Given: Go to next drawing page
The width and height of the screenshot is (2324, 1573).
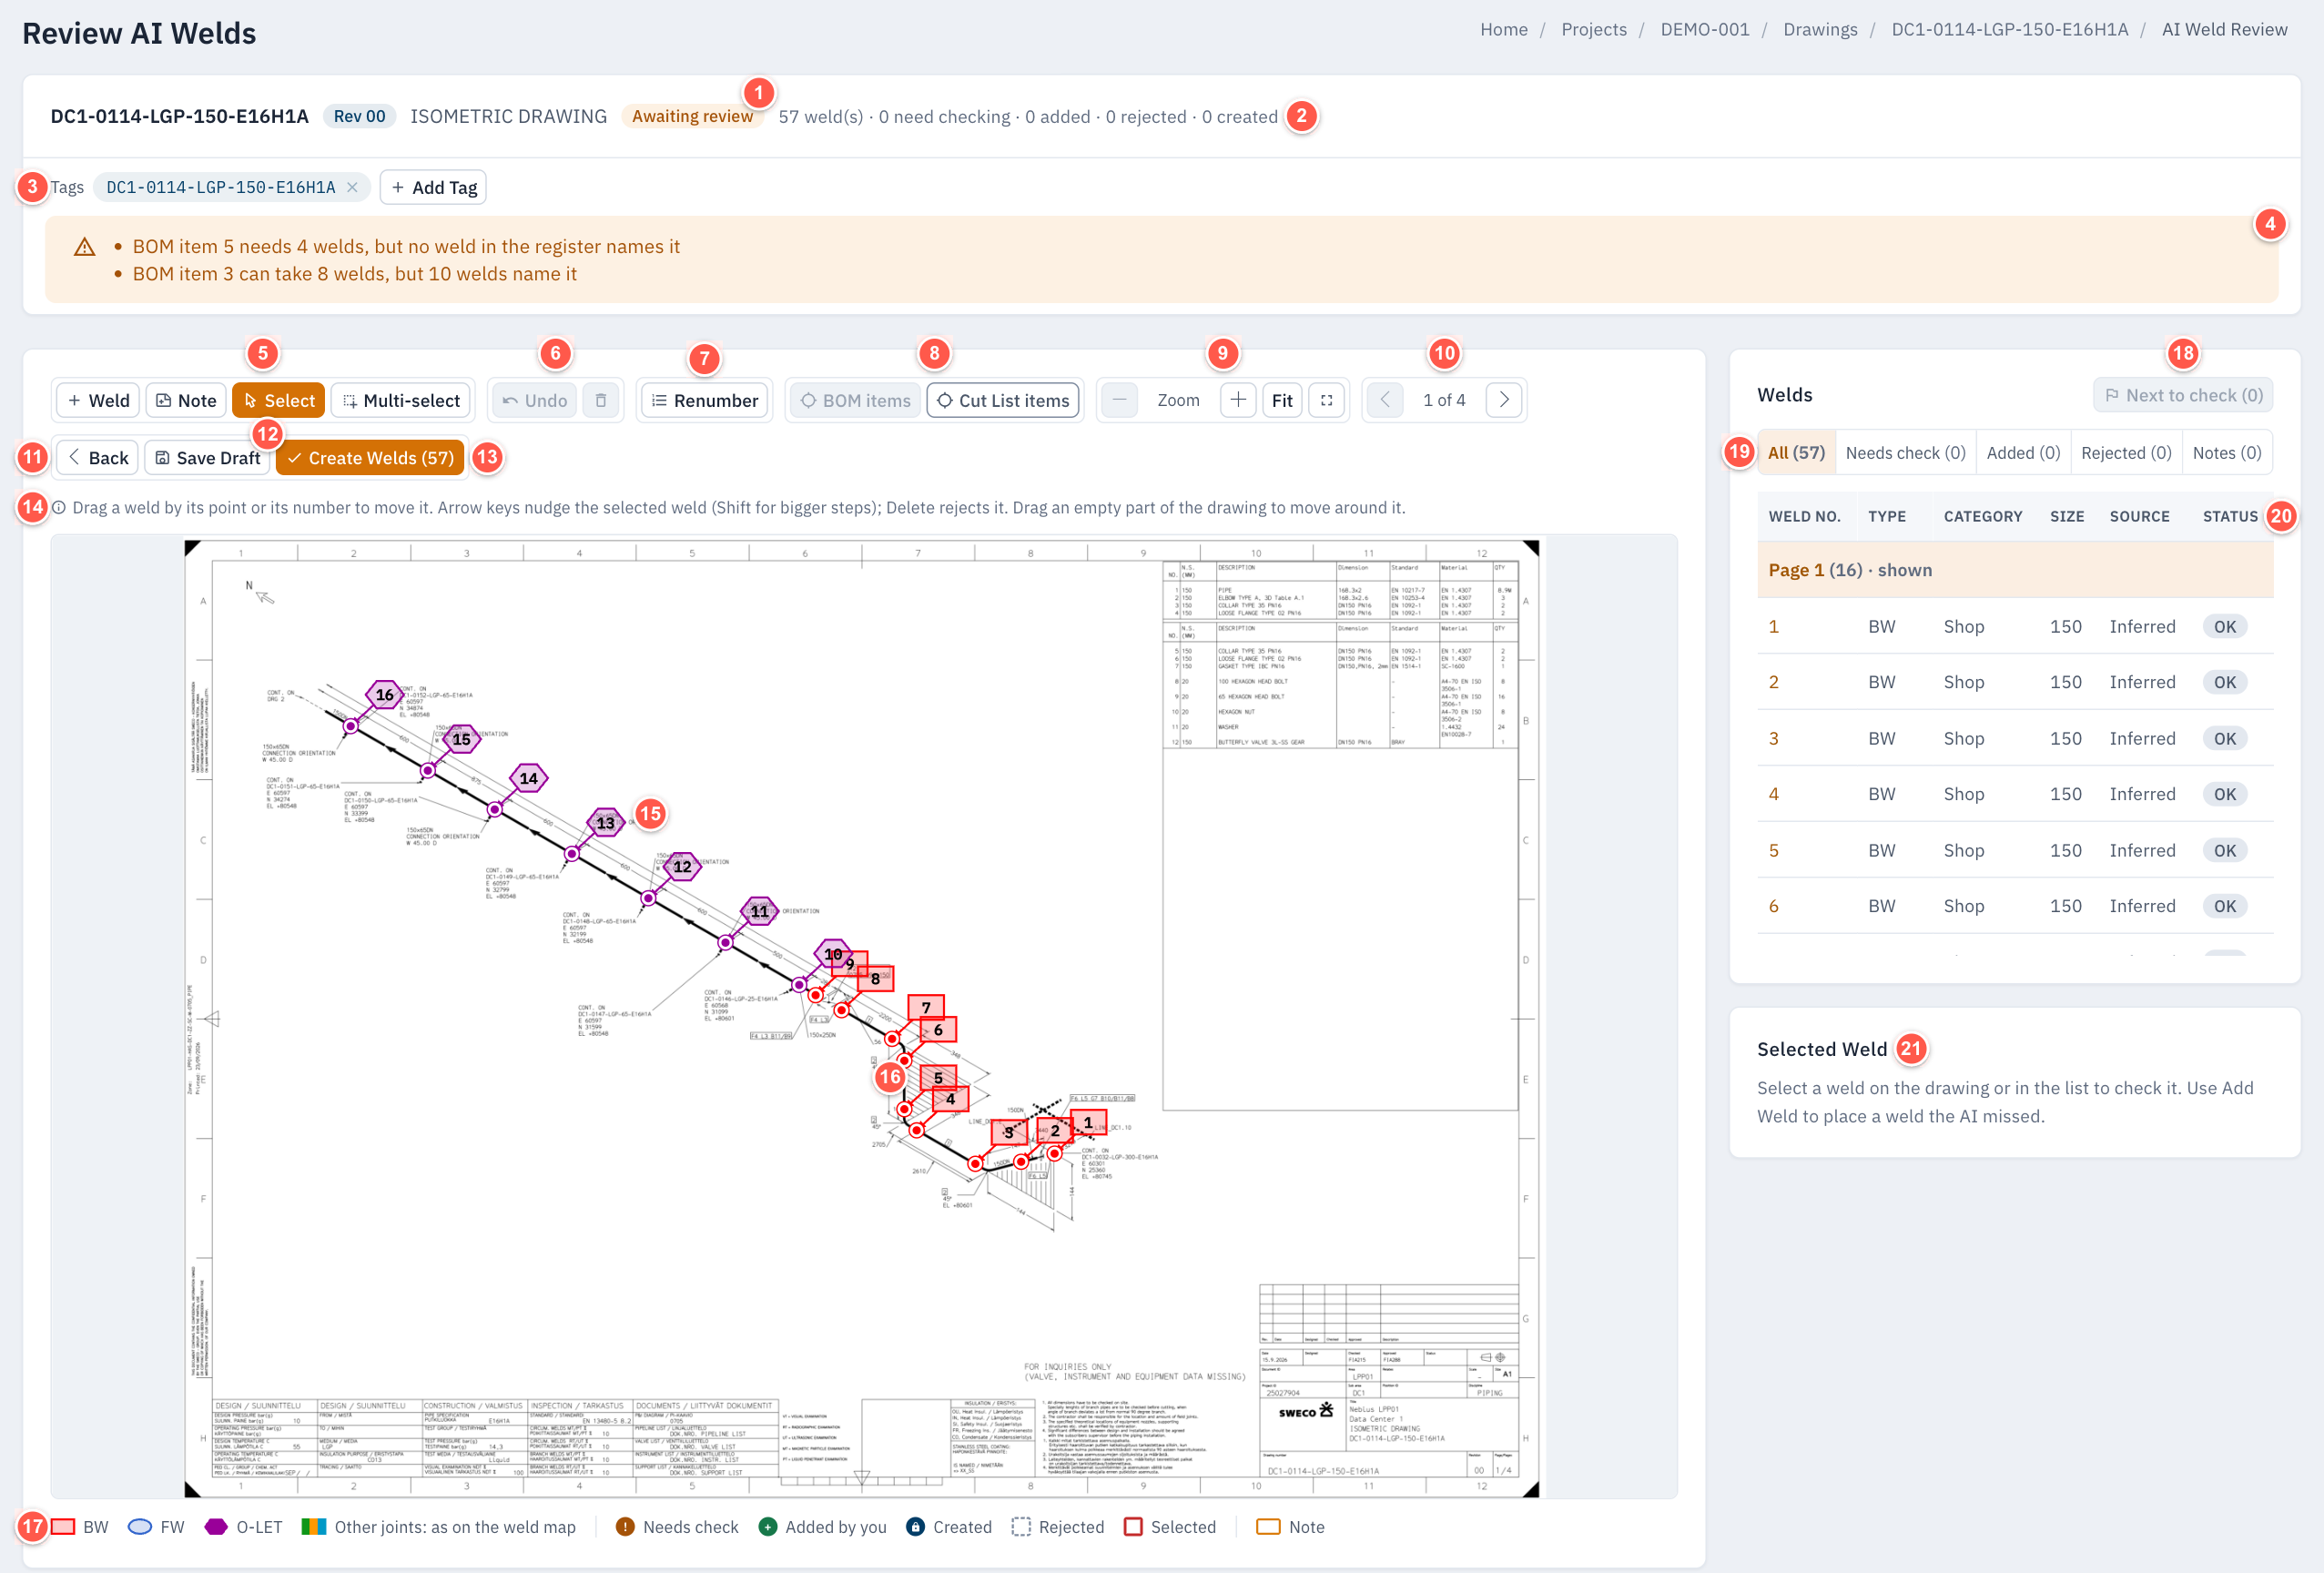Looking at the screenshot, I should click(1504, 400).
